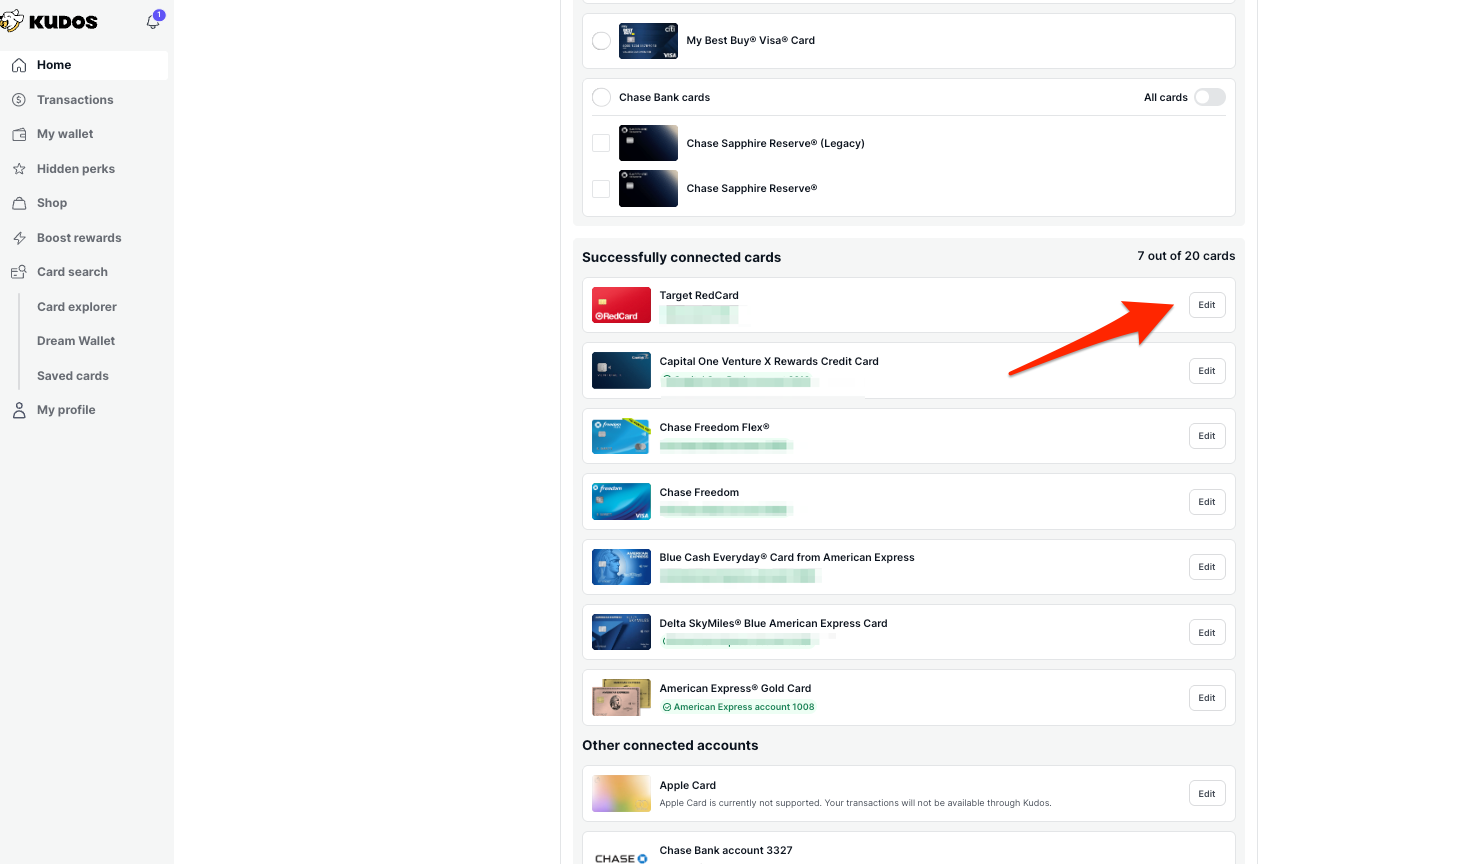Screen dimensions: 1468x864
Task: Go to Saved cards in sidebar
Action: tap(73, 376)
